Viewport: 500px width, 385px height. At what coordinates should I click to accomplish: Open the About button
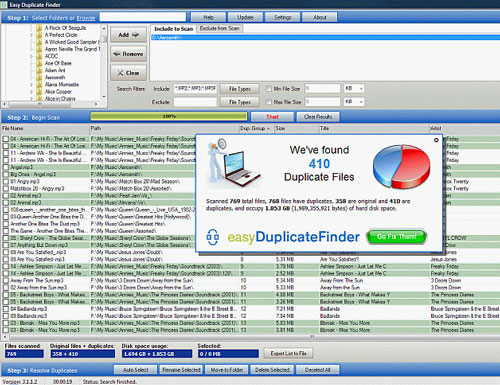tap(320, 17)
